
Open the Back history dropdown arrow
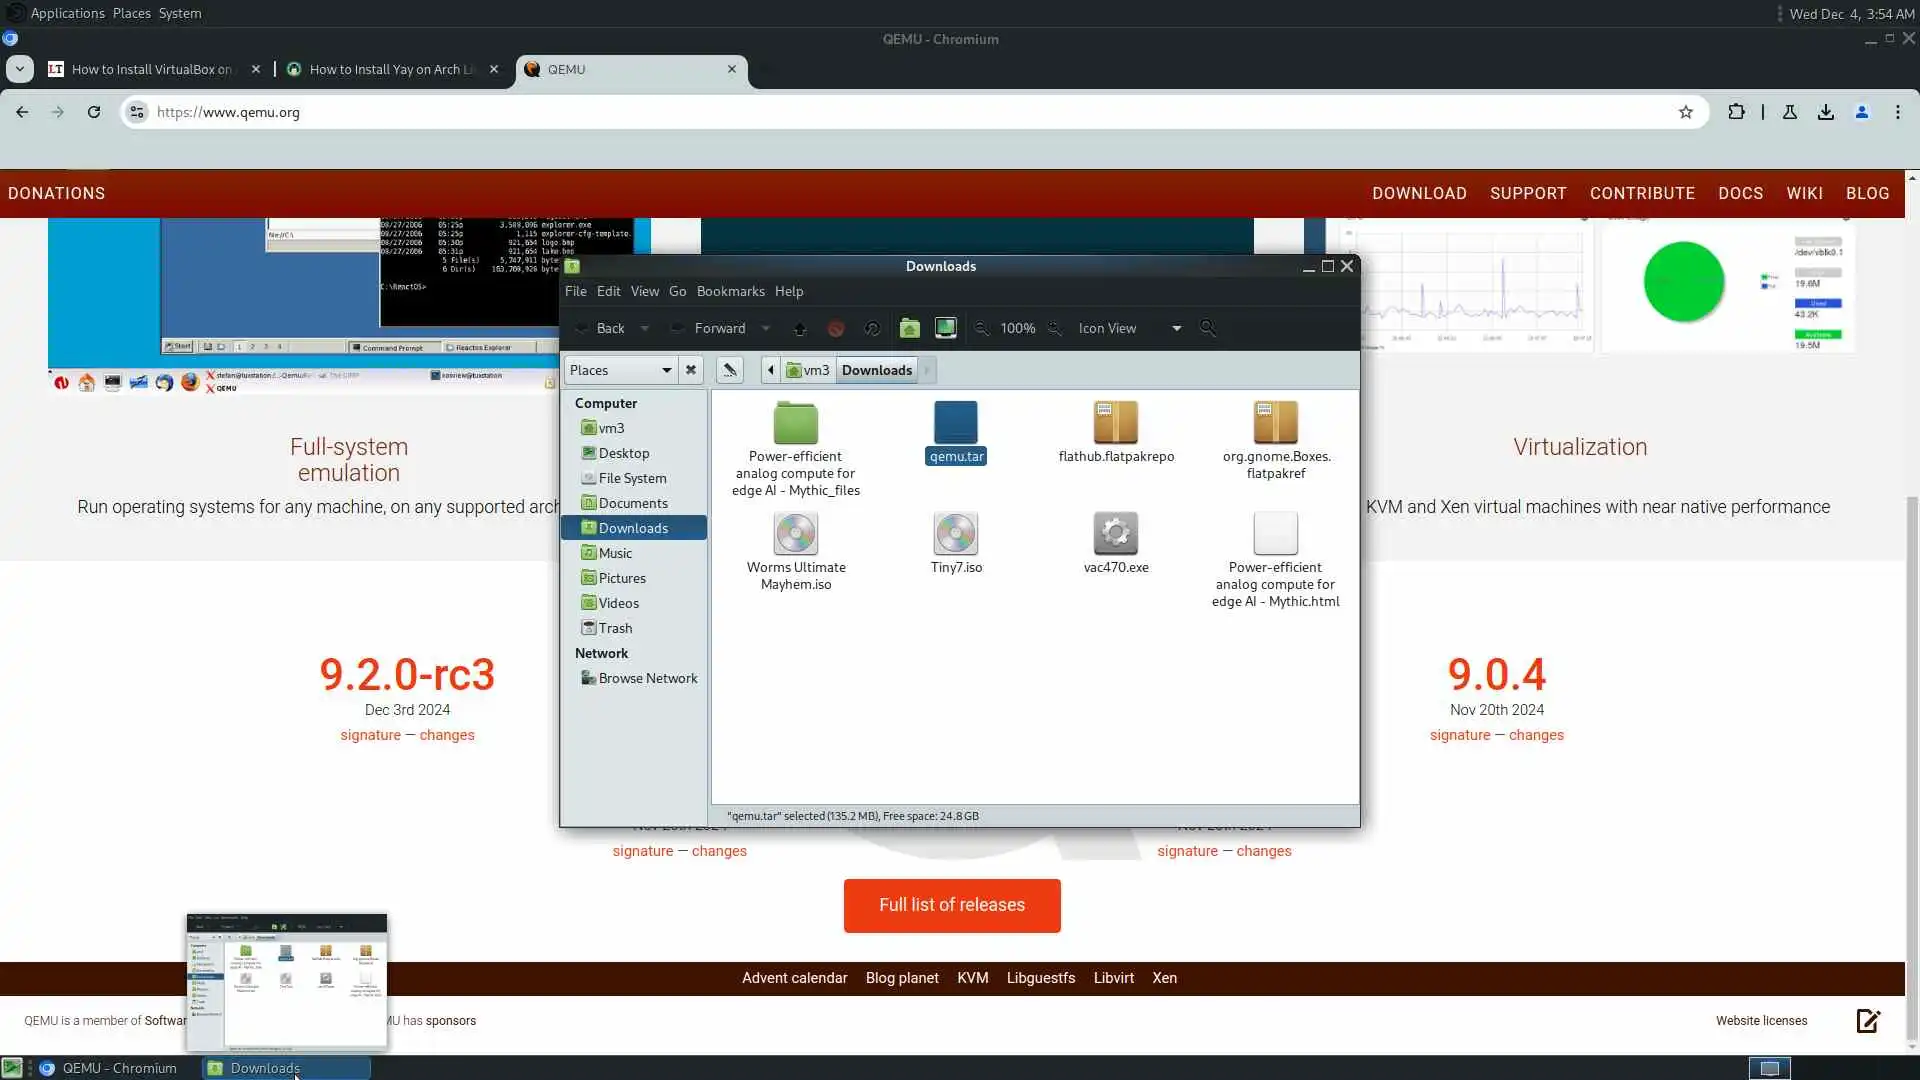(x=645, y=328)
